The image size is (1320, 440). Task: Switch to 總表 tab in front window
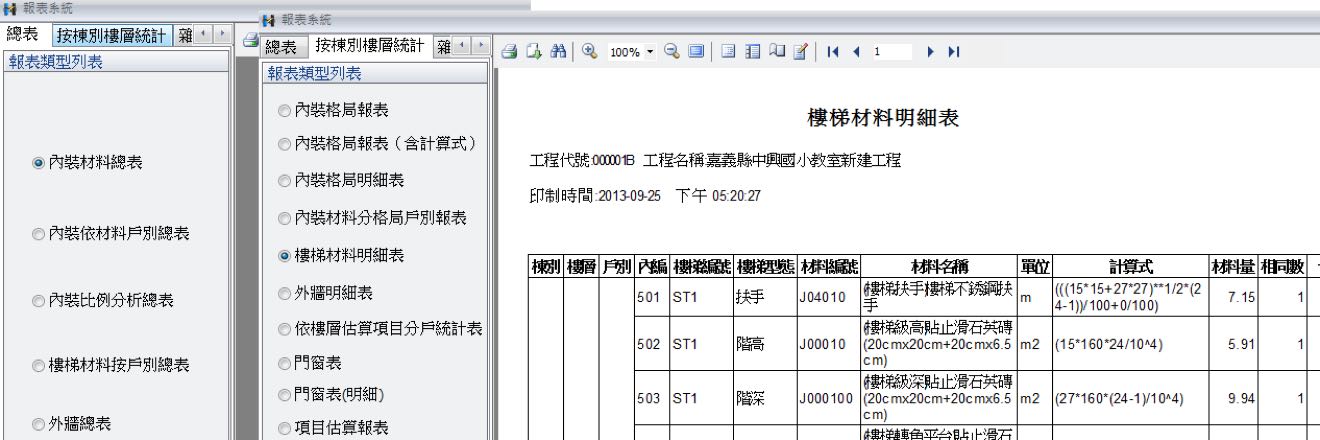pos(281,47)
